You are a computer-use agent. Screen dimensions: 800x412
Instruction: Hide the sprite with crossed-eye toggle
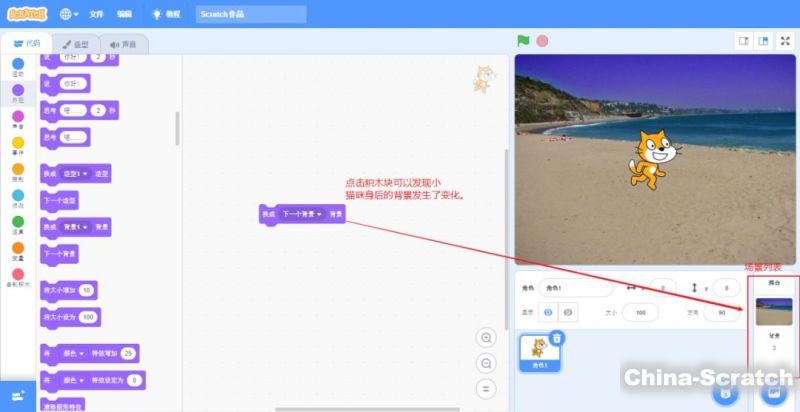pyautogui.click(x=567, y=312)
